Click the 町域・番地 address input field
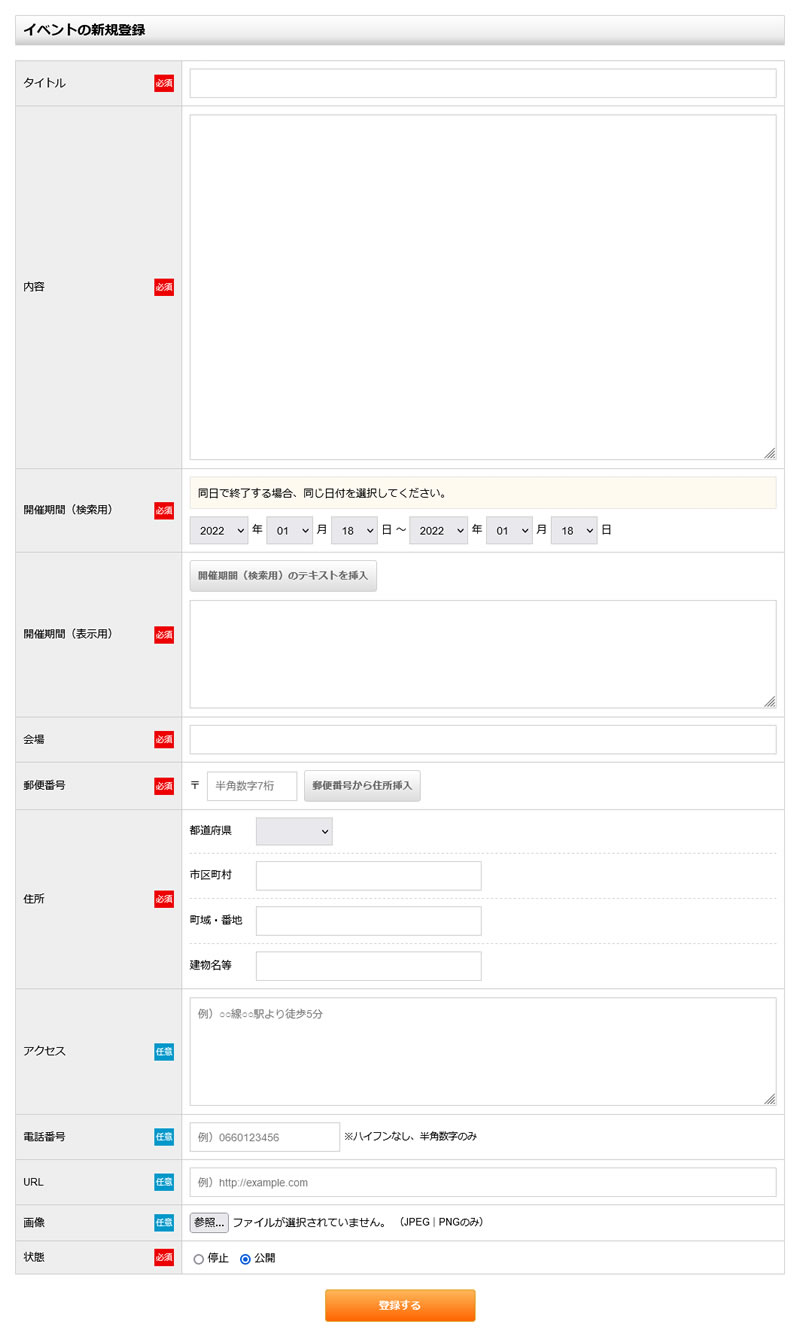The image size is (800, 1337). (368, 920)
